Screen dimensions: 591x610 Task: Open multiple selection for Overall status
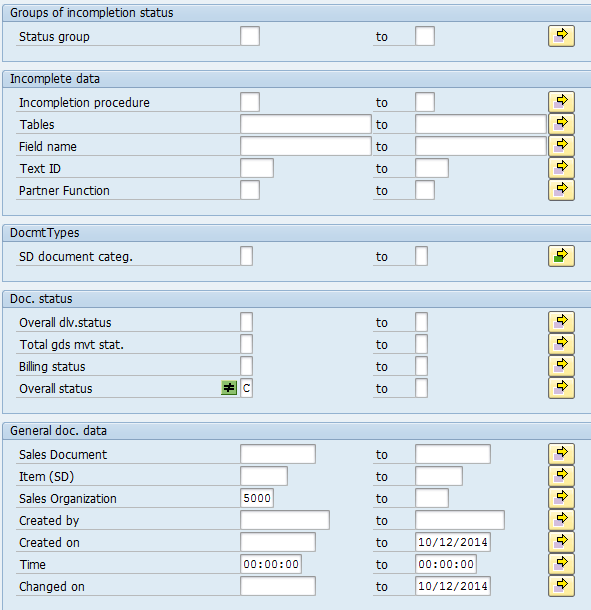(x=561, y=388)
